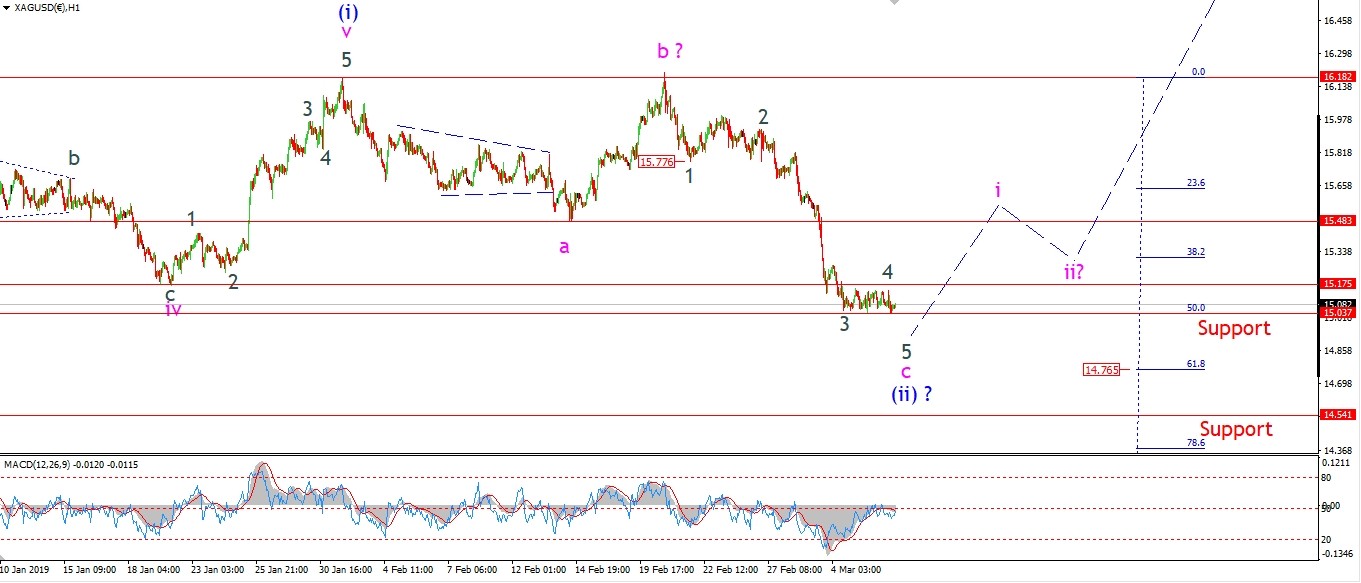Click the black 15.082 current price tag
Image resolution: width=1361 pixels, height=583 pixels.
(x=1339, y=303)
